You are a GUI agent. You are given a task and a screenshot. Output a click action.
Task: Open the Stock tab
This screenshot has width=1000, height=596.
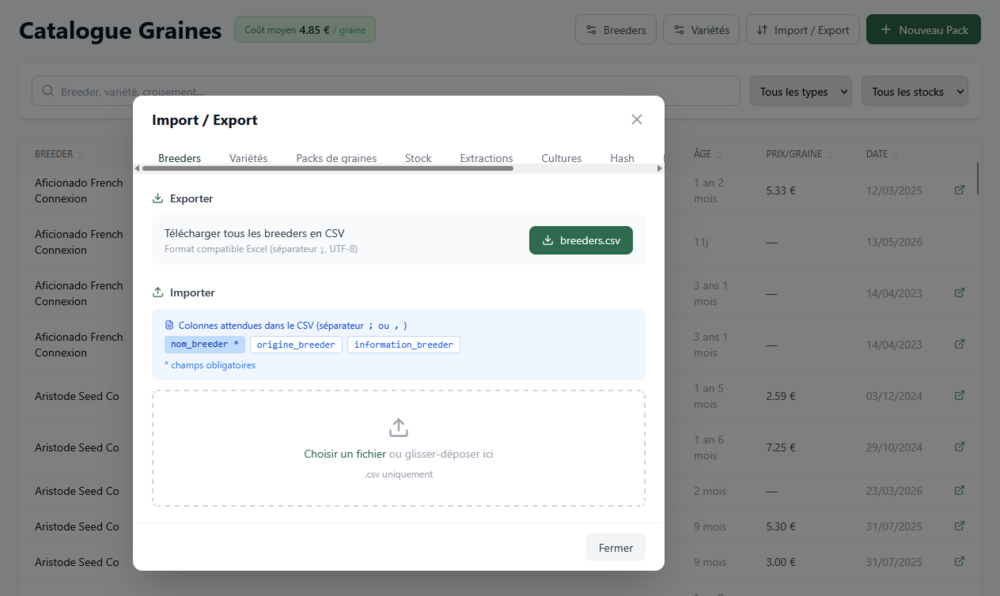[418, 157]
